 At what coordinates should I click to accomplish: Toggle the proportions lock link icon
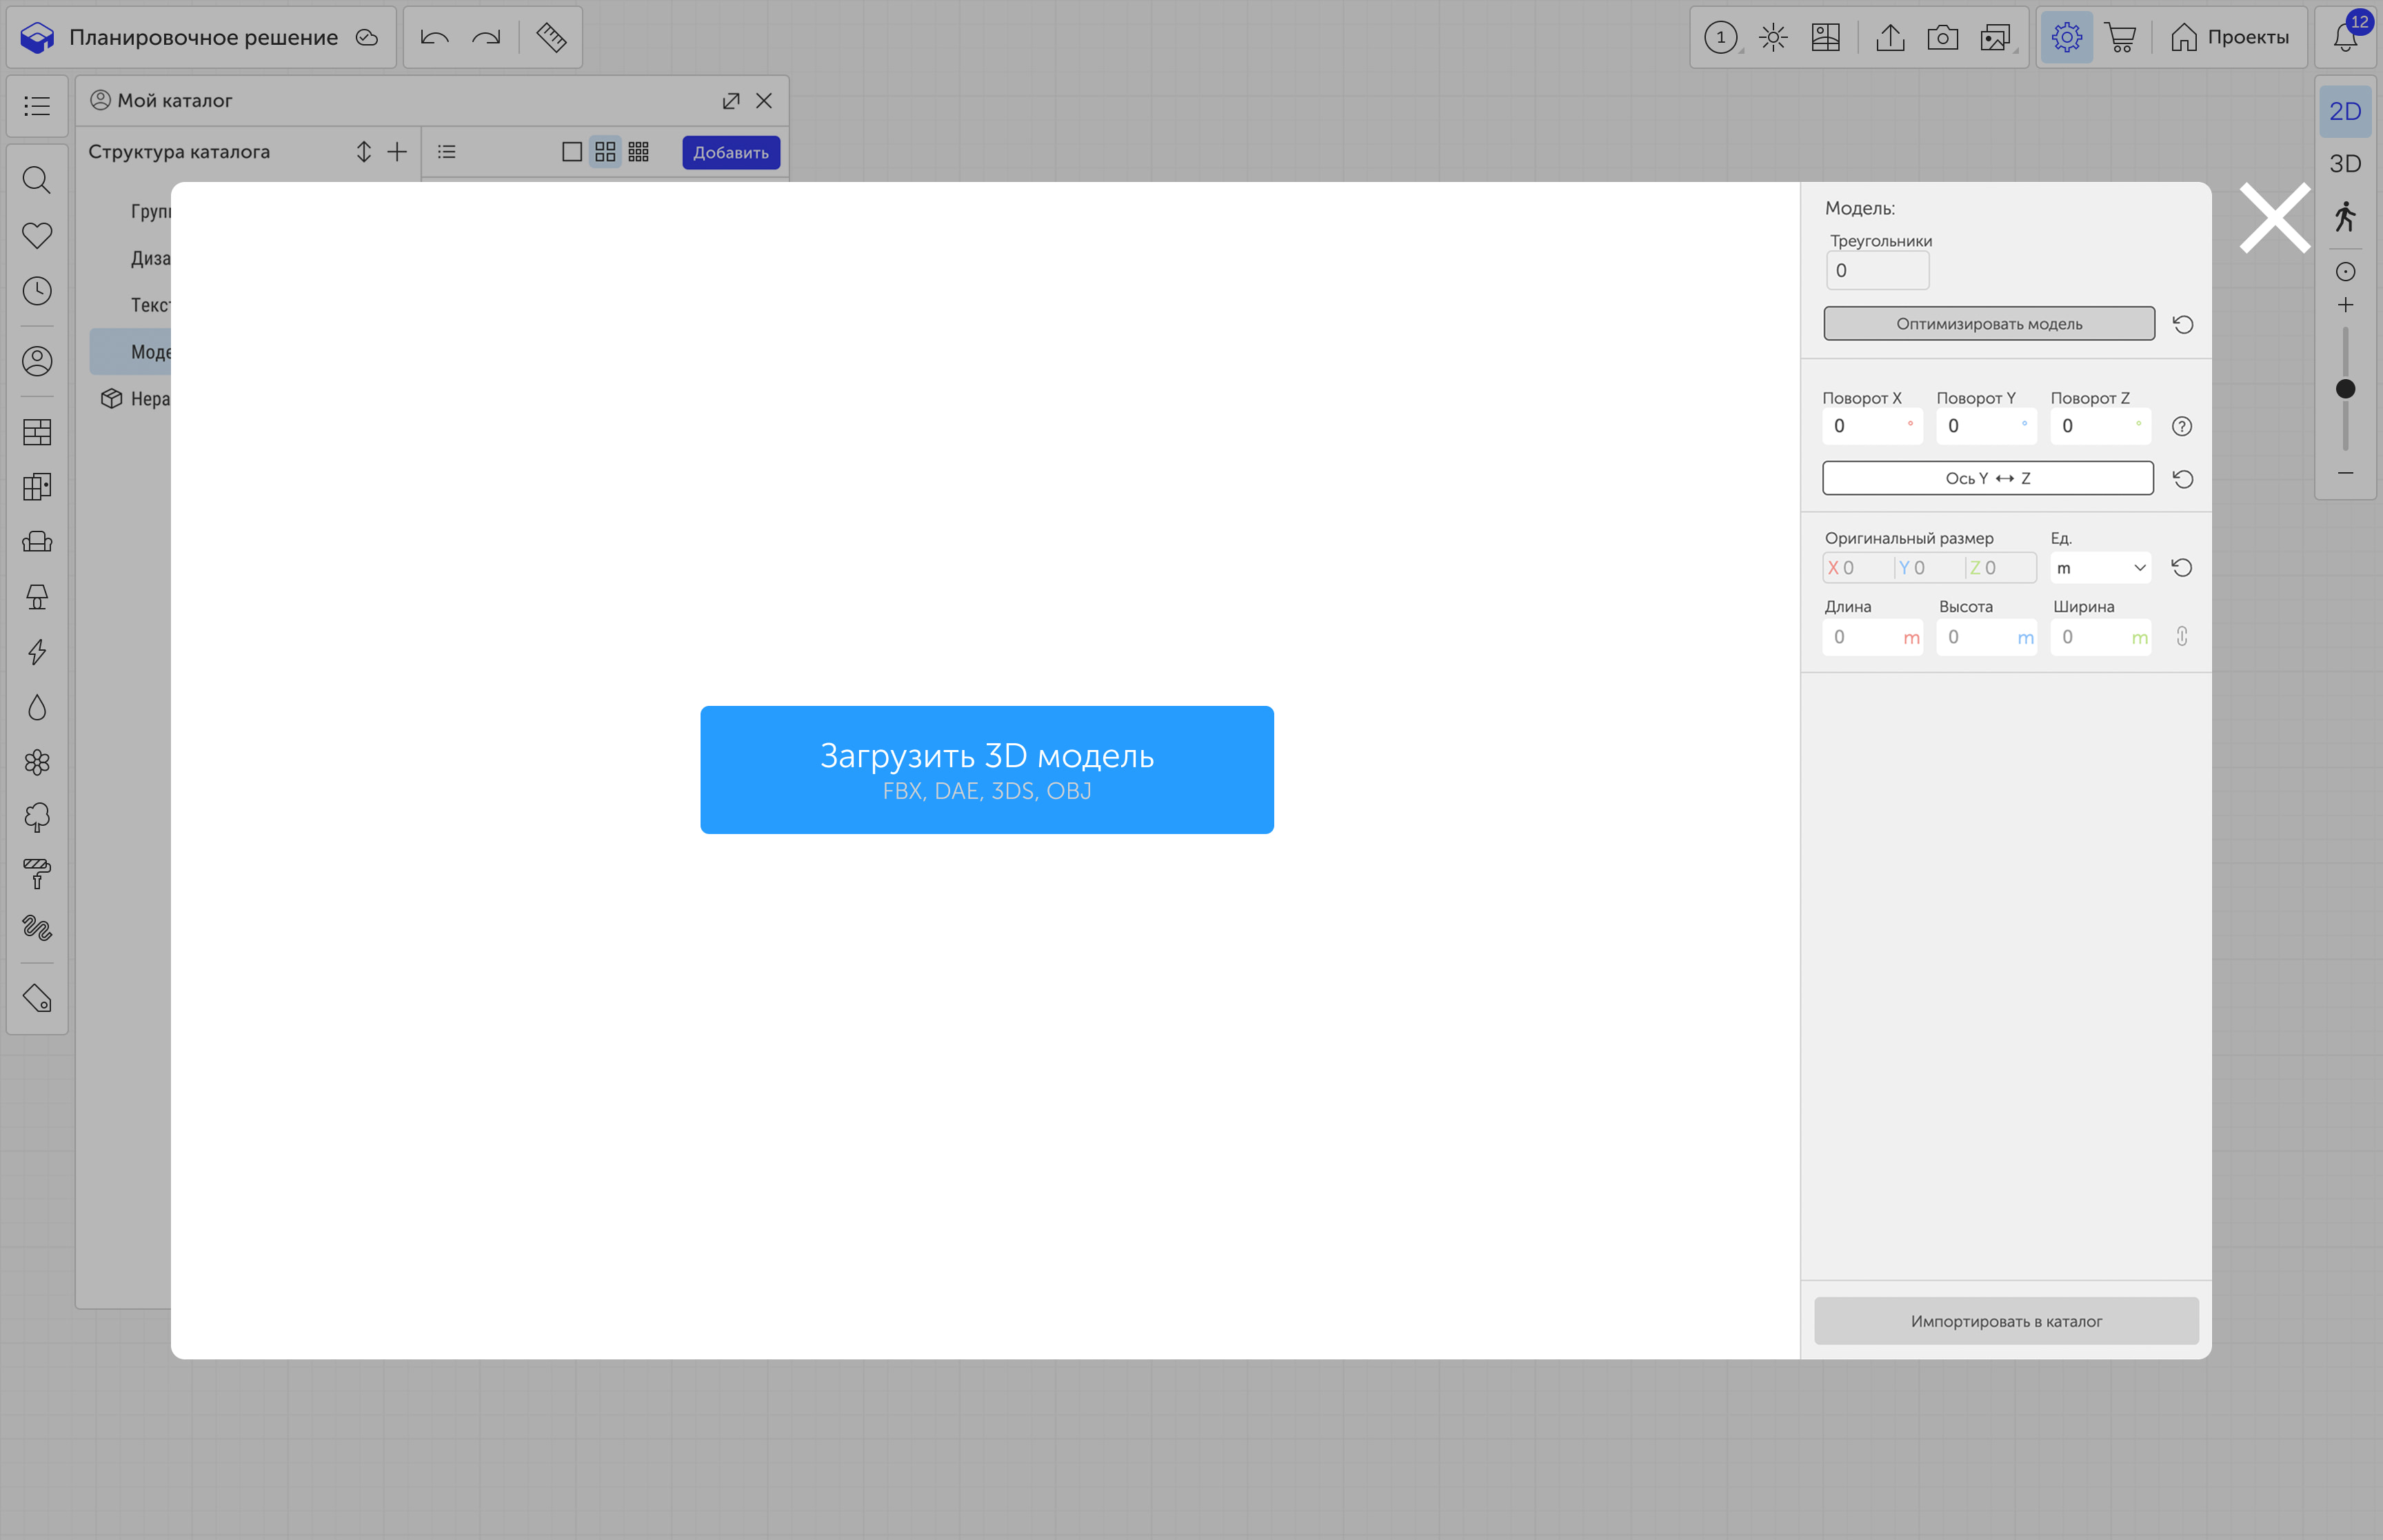[x=2181, y=637]
